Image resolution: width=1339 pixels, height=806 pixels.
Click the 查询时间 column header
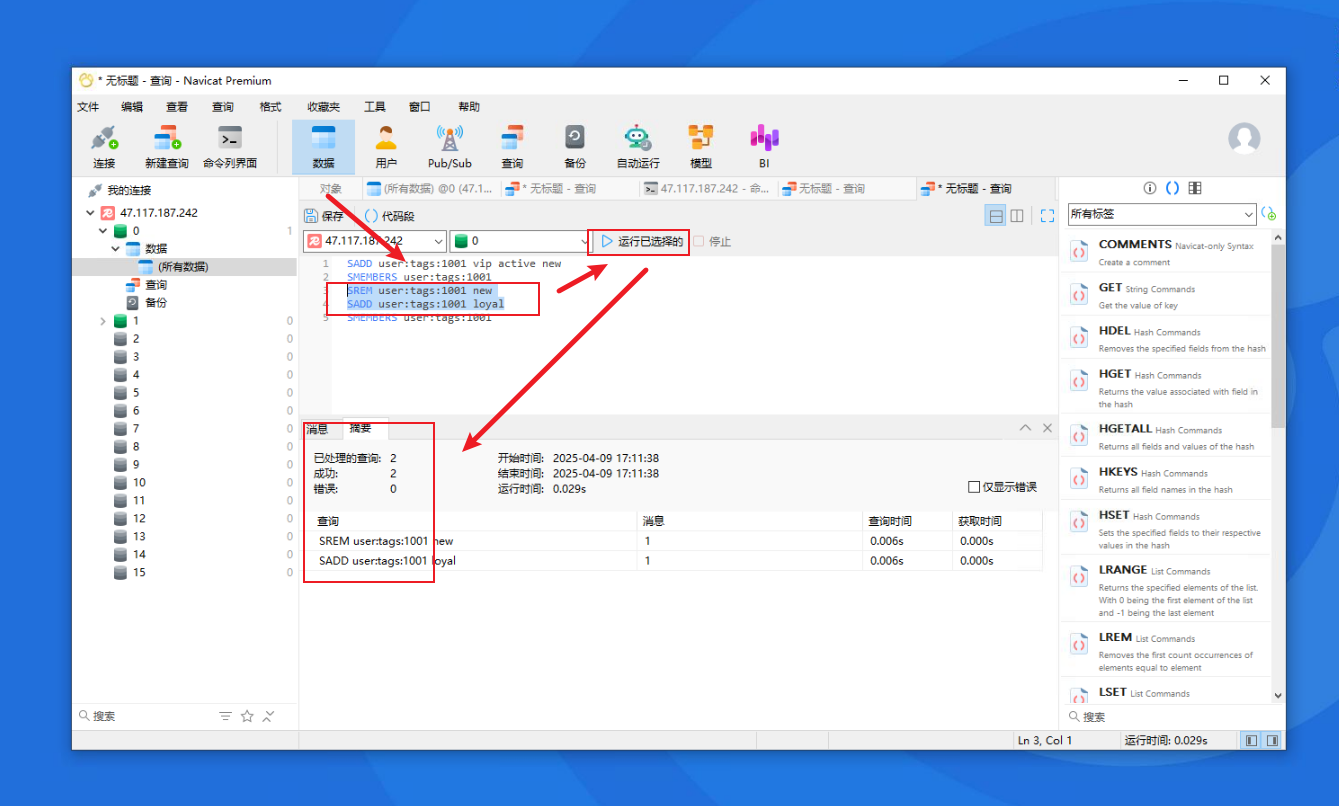point(907,521)
